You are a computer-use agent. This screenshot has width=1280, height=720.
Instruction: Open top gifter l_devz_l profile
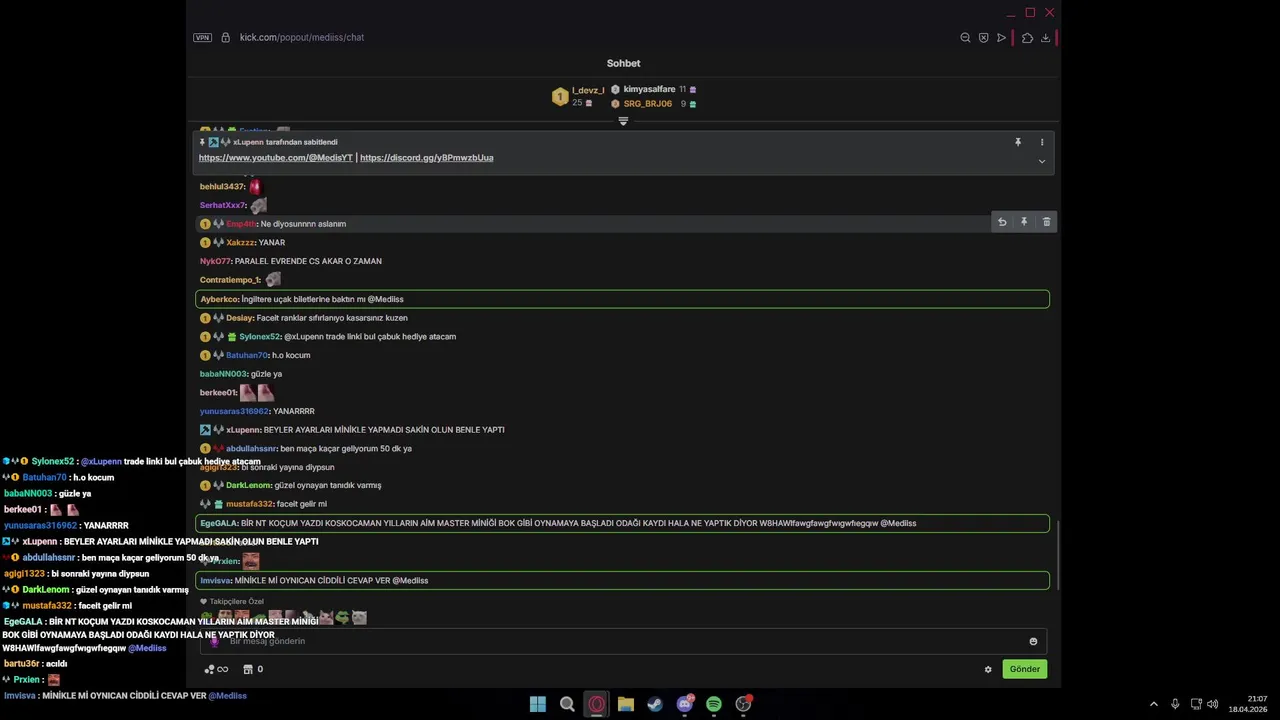tap(588, 91)
